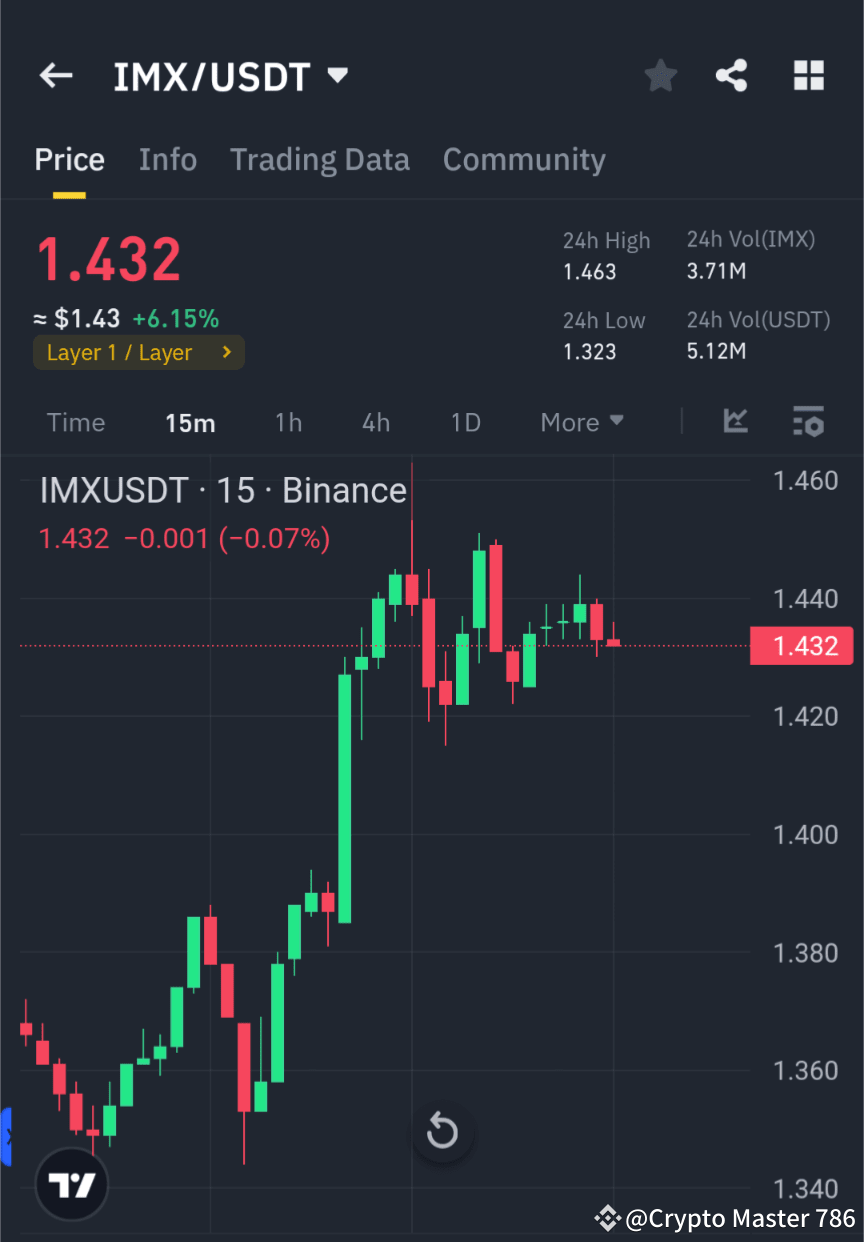The width and height of the screenshot is (864, 1242).
Task: Select the line chart style icon
Action: pos(736,421)
